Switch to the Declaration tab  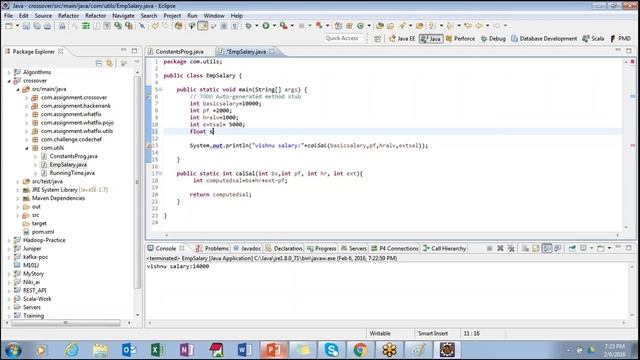tap(284, 248)
